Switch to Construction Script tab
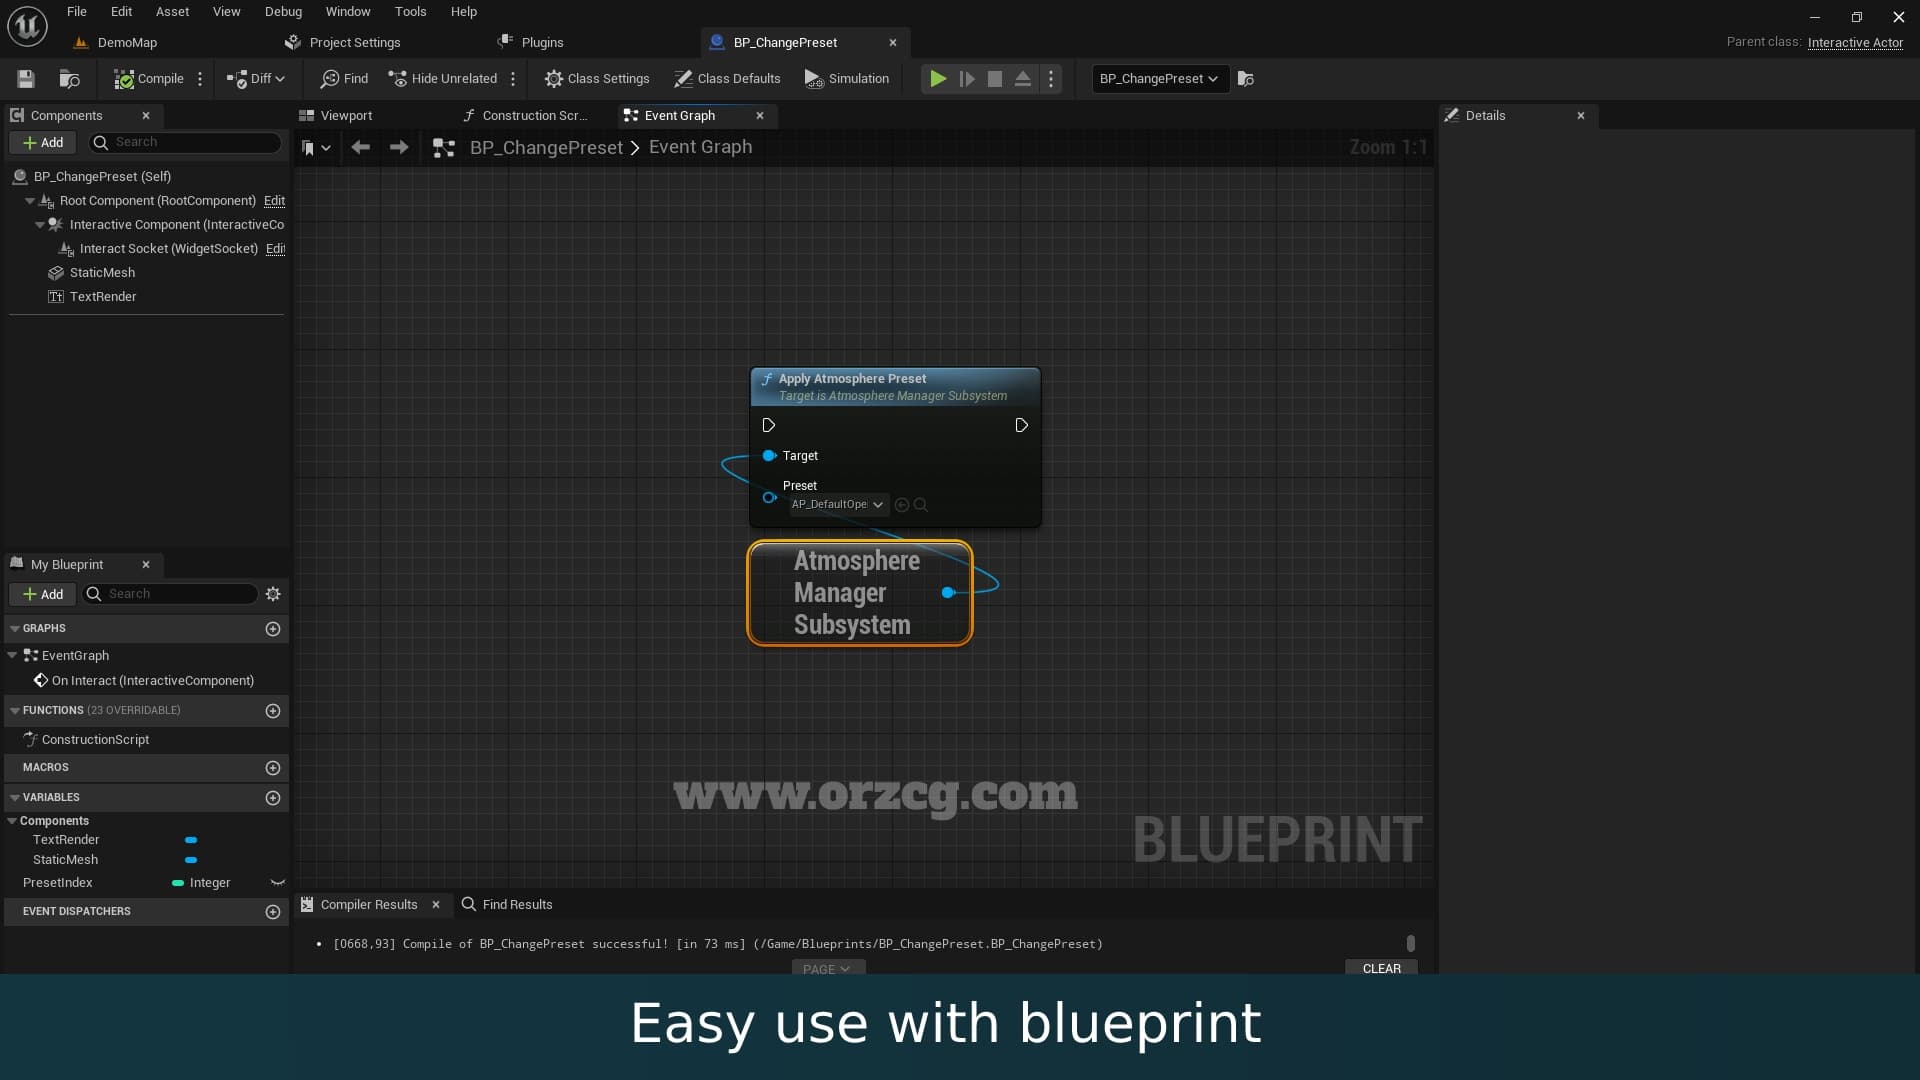Viewport: 1920px width, 1080px height. [534, 116]
